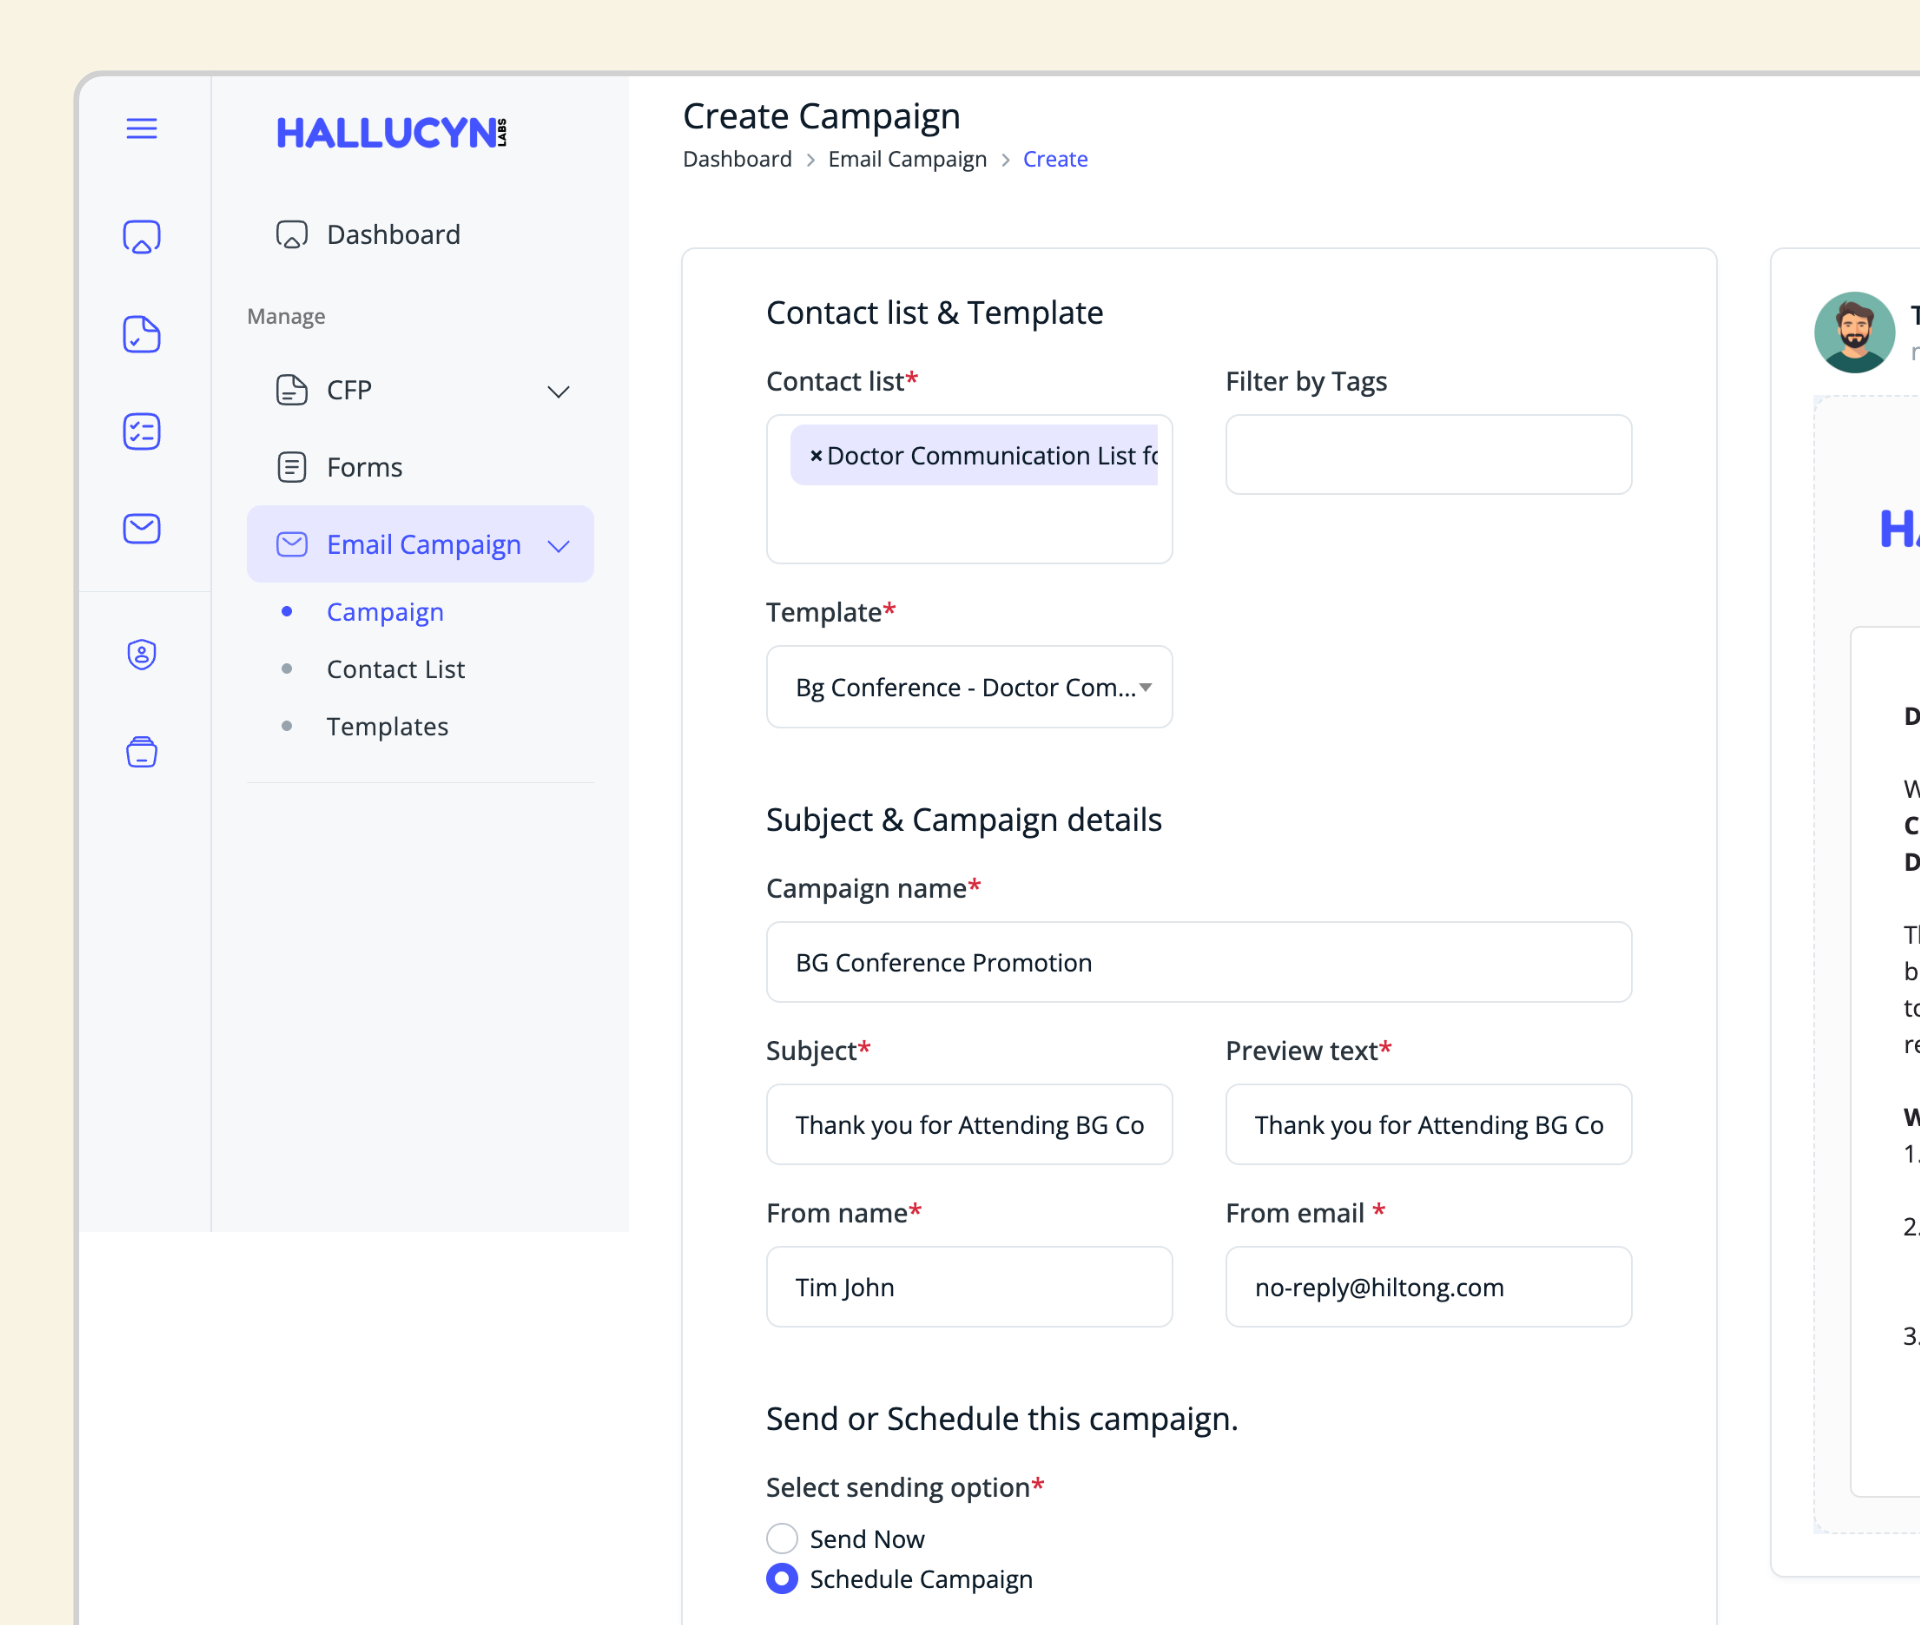Screen dimensions: 1920x1625
Task: Collapse the Email Campaign menu
Action: click(559, 545)
